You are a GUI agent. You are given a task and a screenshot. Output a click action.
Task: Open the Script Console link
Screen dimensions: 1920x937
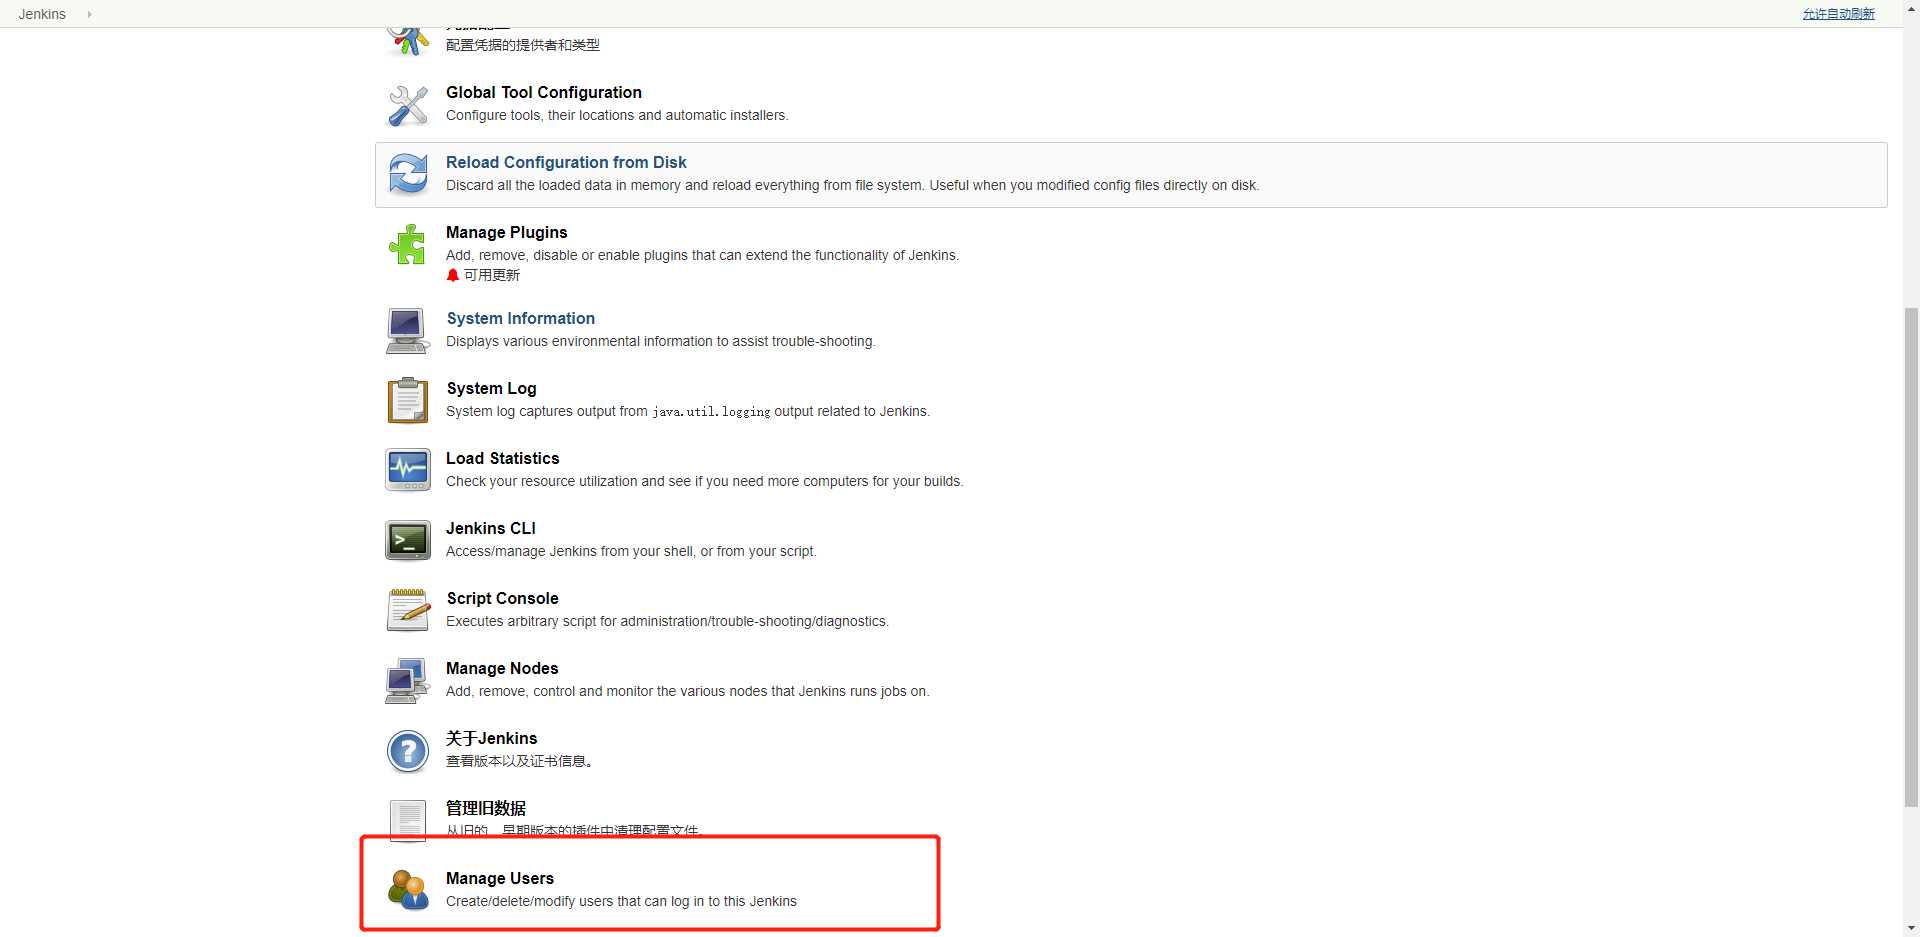point(502,598)
